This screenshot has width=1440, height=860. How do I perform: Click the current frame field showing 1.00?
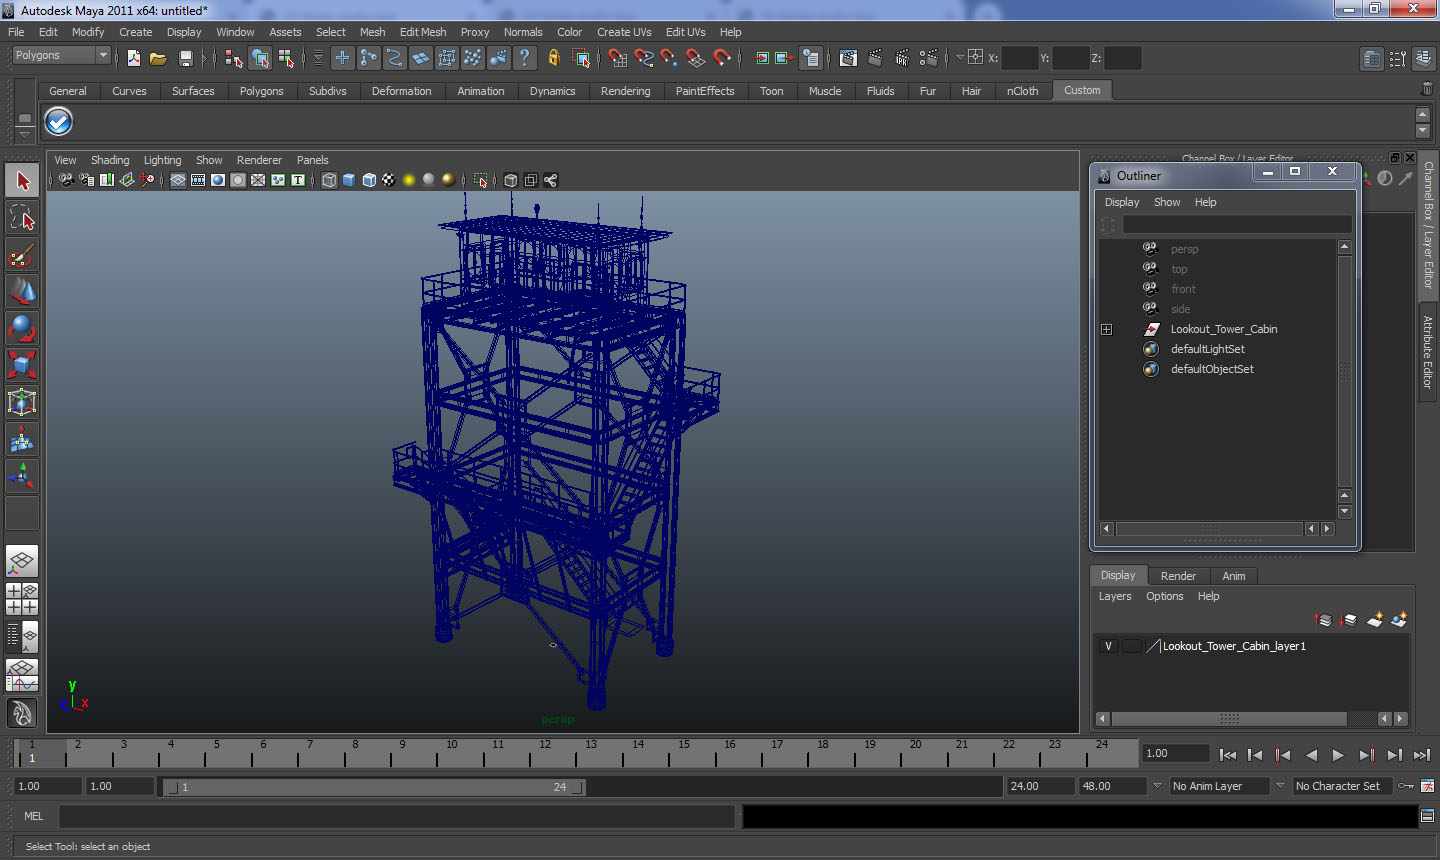click(x=1176, y=754)
